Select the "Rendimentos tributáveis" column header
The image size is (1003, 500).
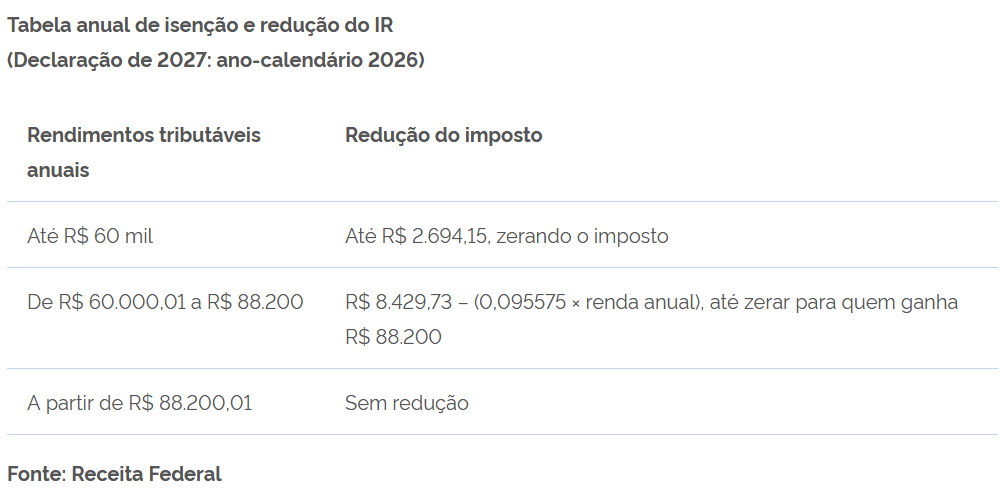coord(143,135)
